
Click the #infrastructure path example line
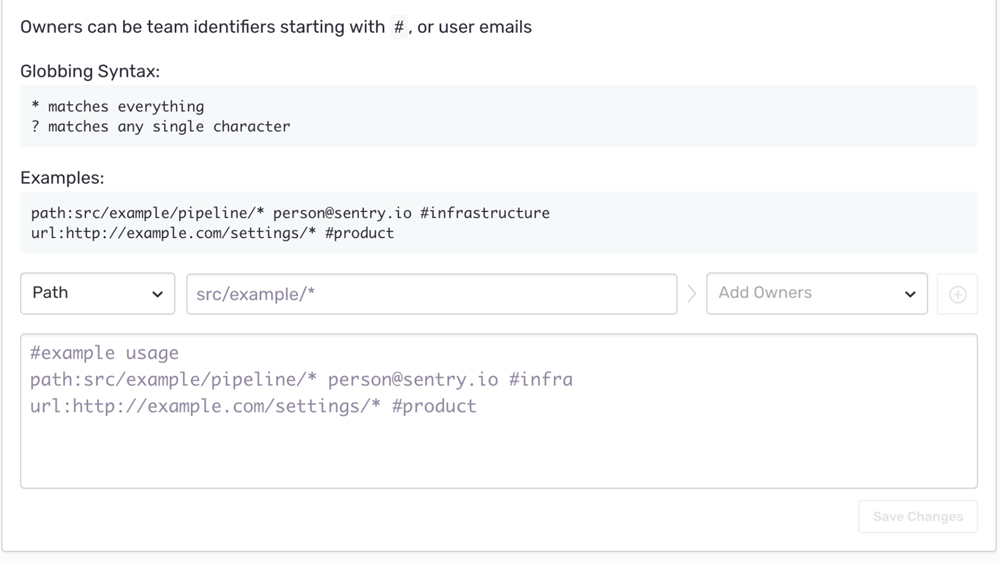click(x=290, y=213)
